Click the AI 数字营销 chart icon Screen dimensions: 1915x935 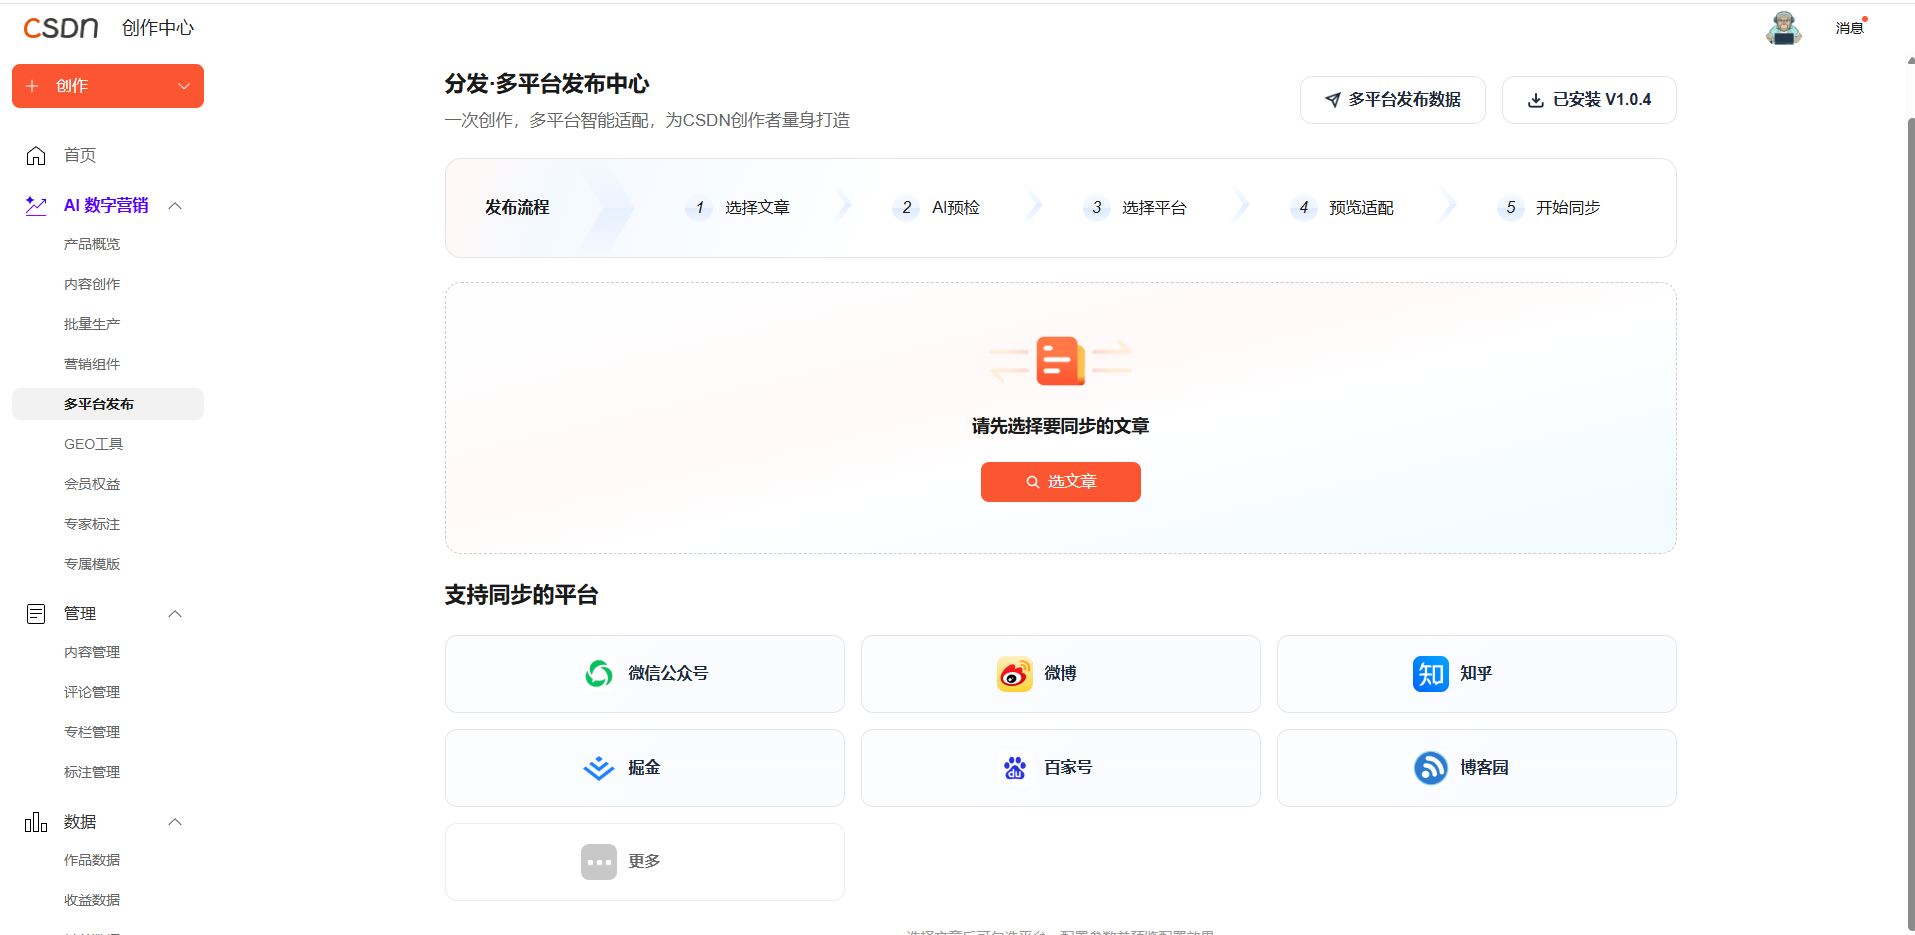[x=36, y=205]
